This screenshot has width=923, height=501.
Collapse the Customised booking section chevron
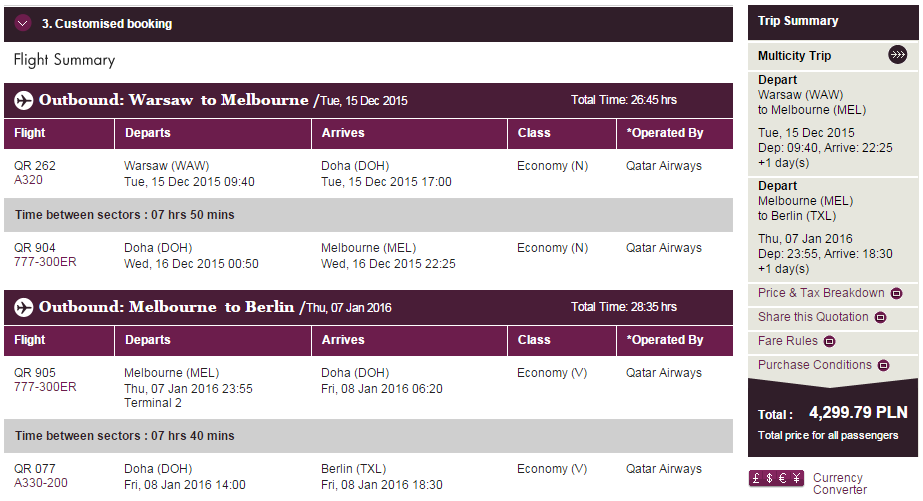click(23, 24)
